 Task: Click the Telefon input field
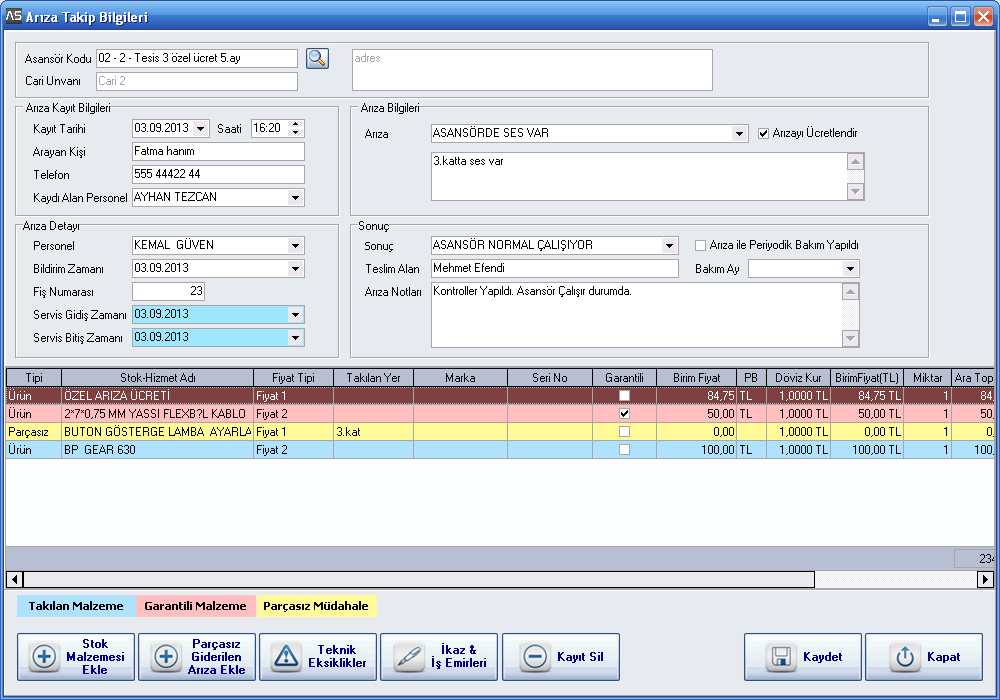[218, 175]
